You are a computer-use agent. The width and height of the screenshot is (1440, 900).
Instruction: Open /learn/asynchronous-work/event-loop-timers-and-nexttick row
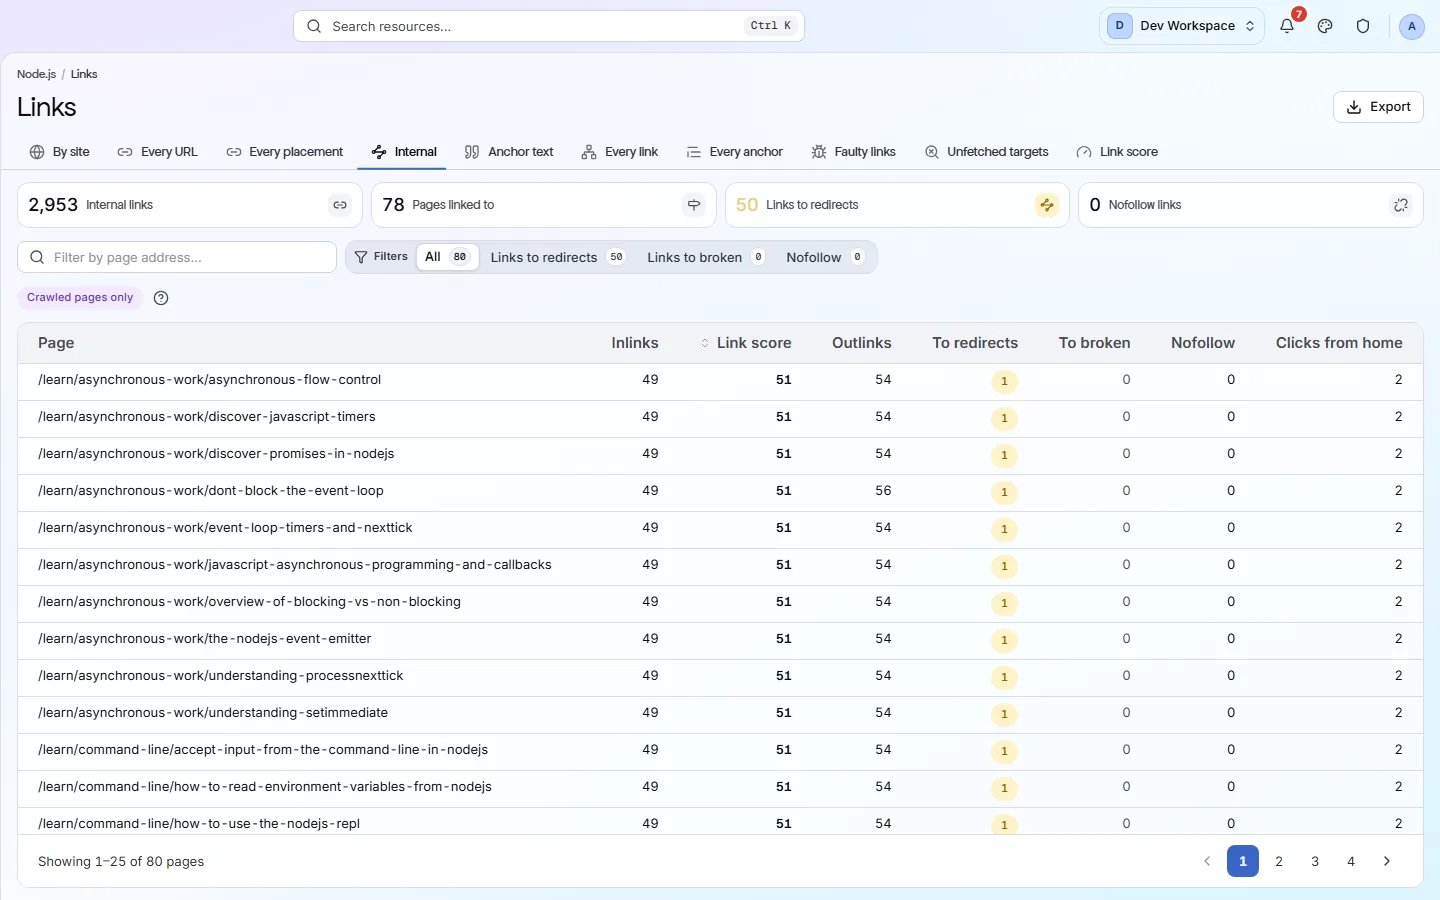click(720, 529)
